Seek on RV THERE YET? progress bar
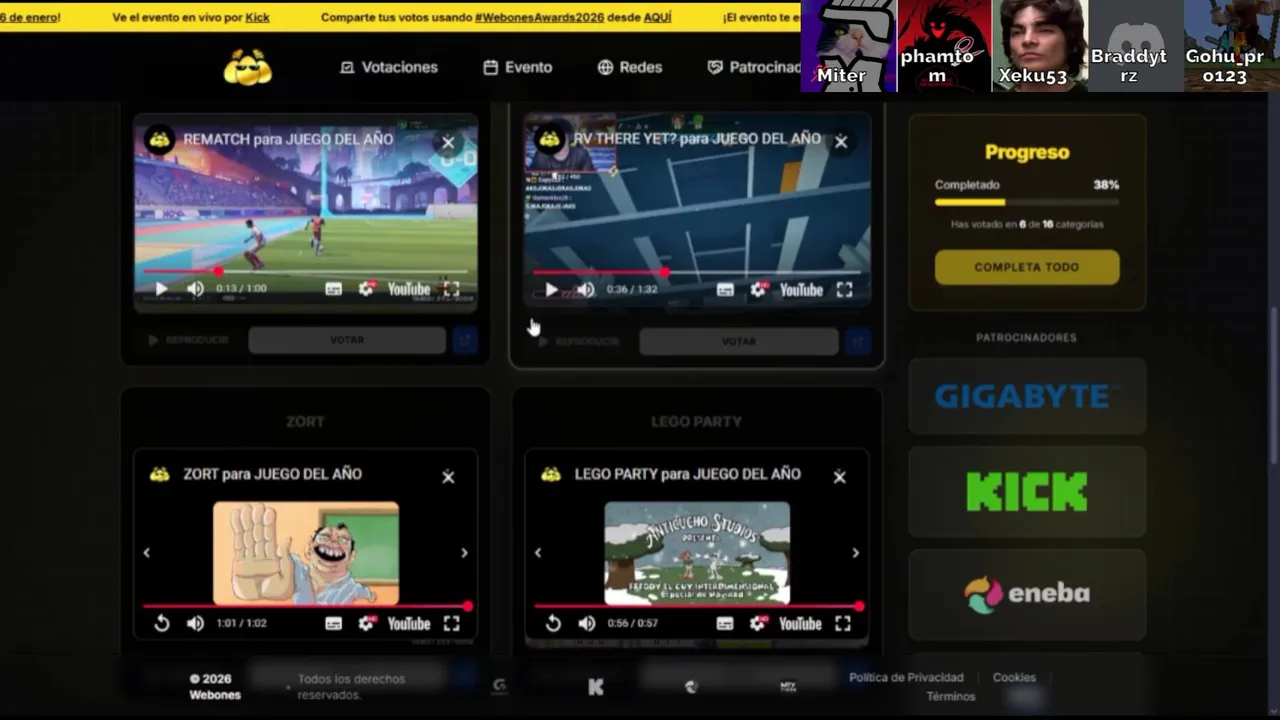The width and height of the screenshot is (1280, 720). tap(697, 272)
